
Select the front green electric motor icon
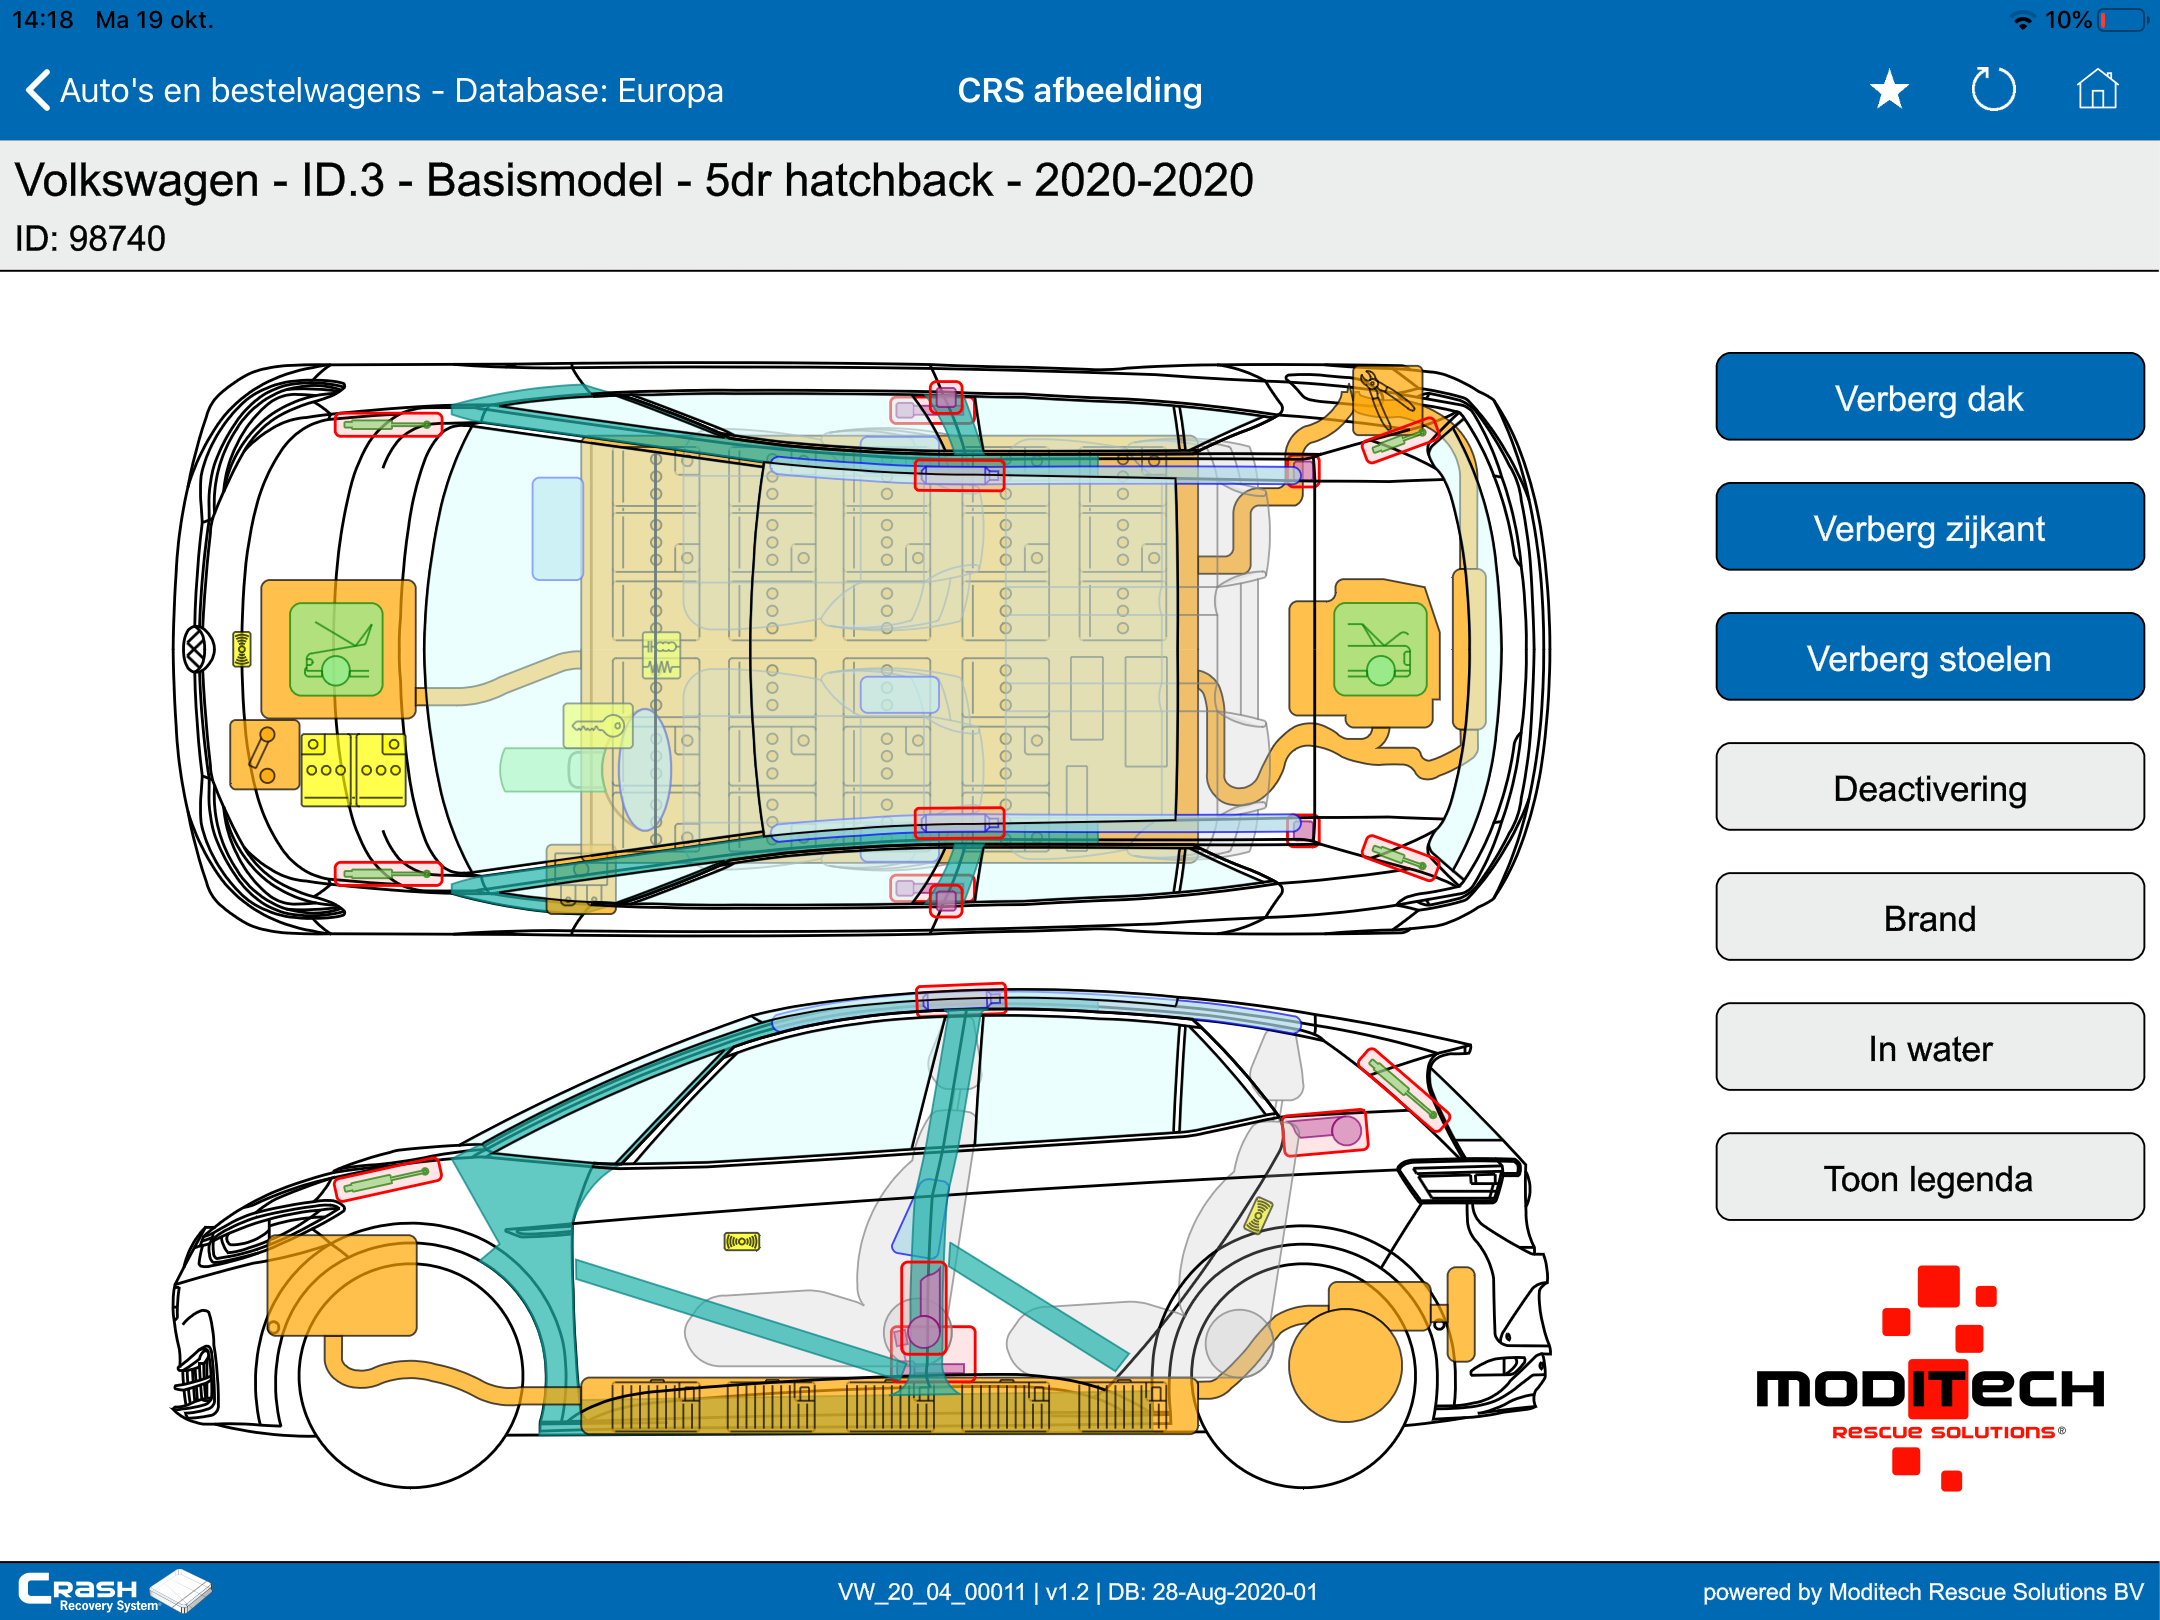click(336, 650)
